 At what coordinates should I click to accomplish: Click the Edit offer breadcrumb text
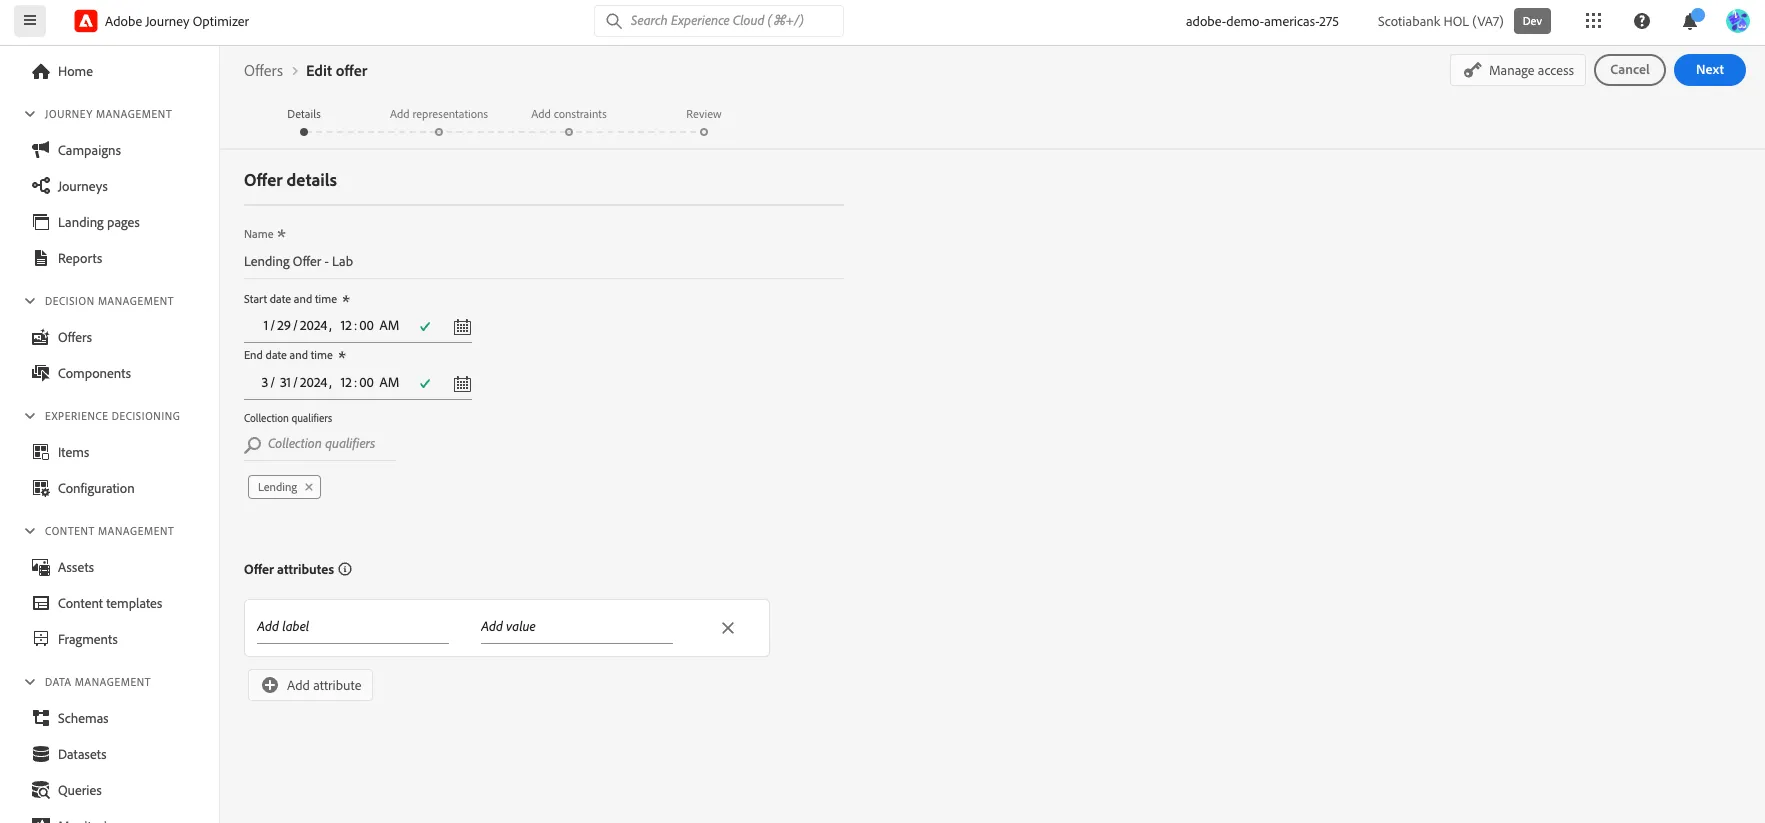point(337,71)
